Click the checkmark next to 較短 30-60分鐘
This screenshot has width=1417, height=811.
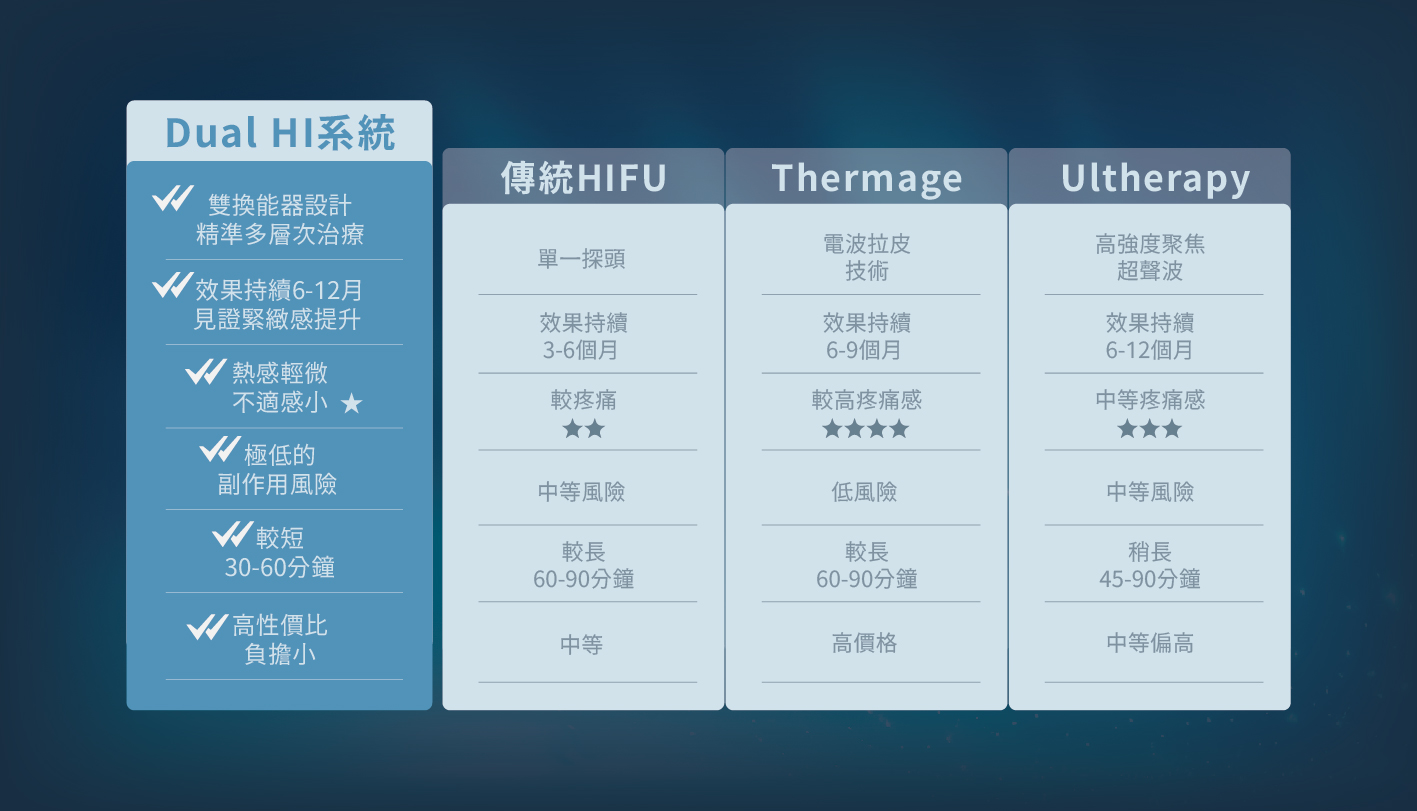click(232, 533)
